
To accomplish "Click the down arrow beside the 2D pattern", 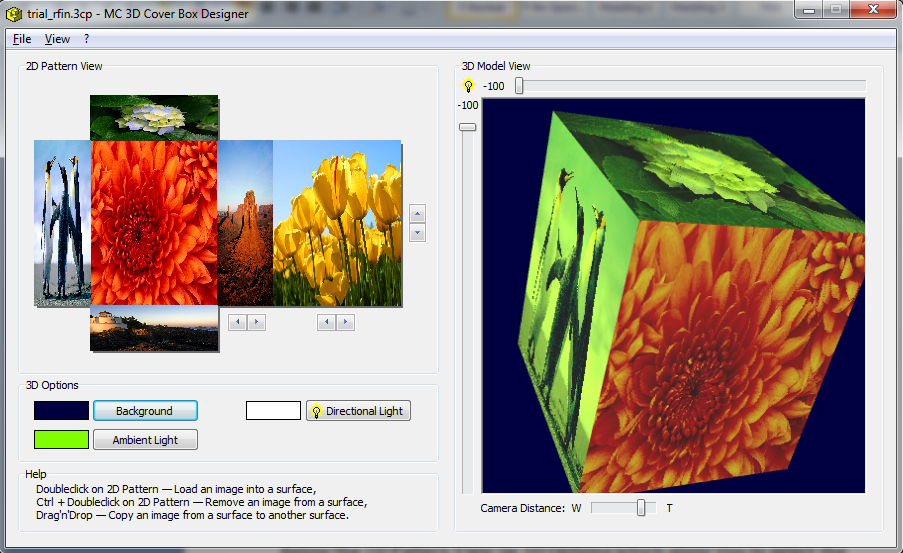I will coord(418,233).
